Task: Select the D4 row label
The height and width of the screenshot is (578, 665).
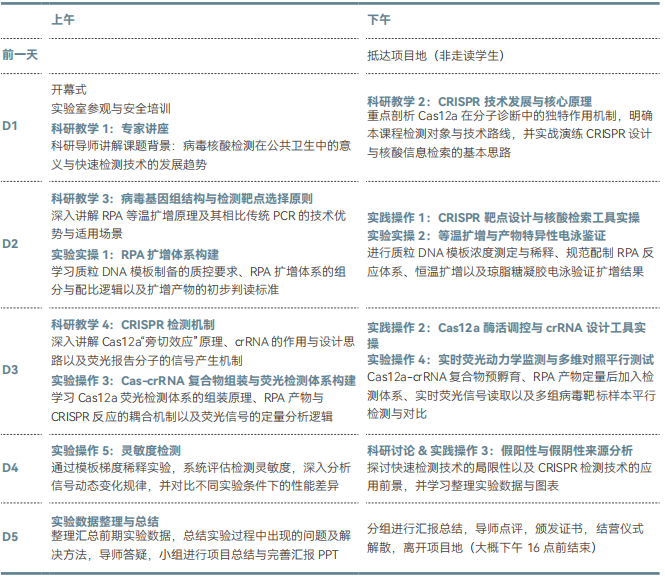Action: [10, 467]
